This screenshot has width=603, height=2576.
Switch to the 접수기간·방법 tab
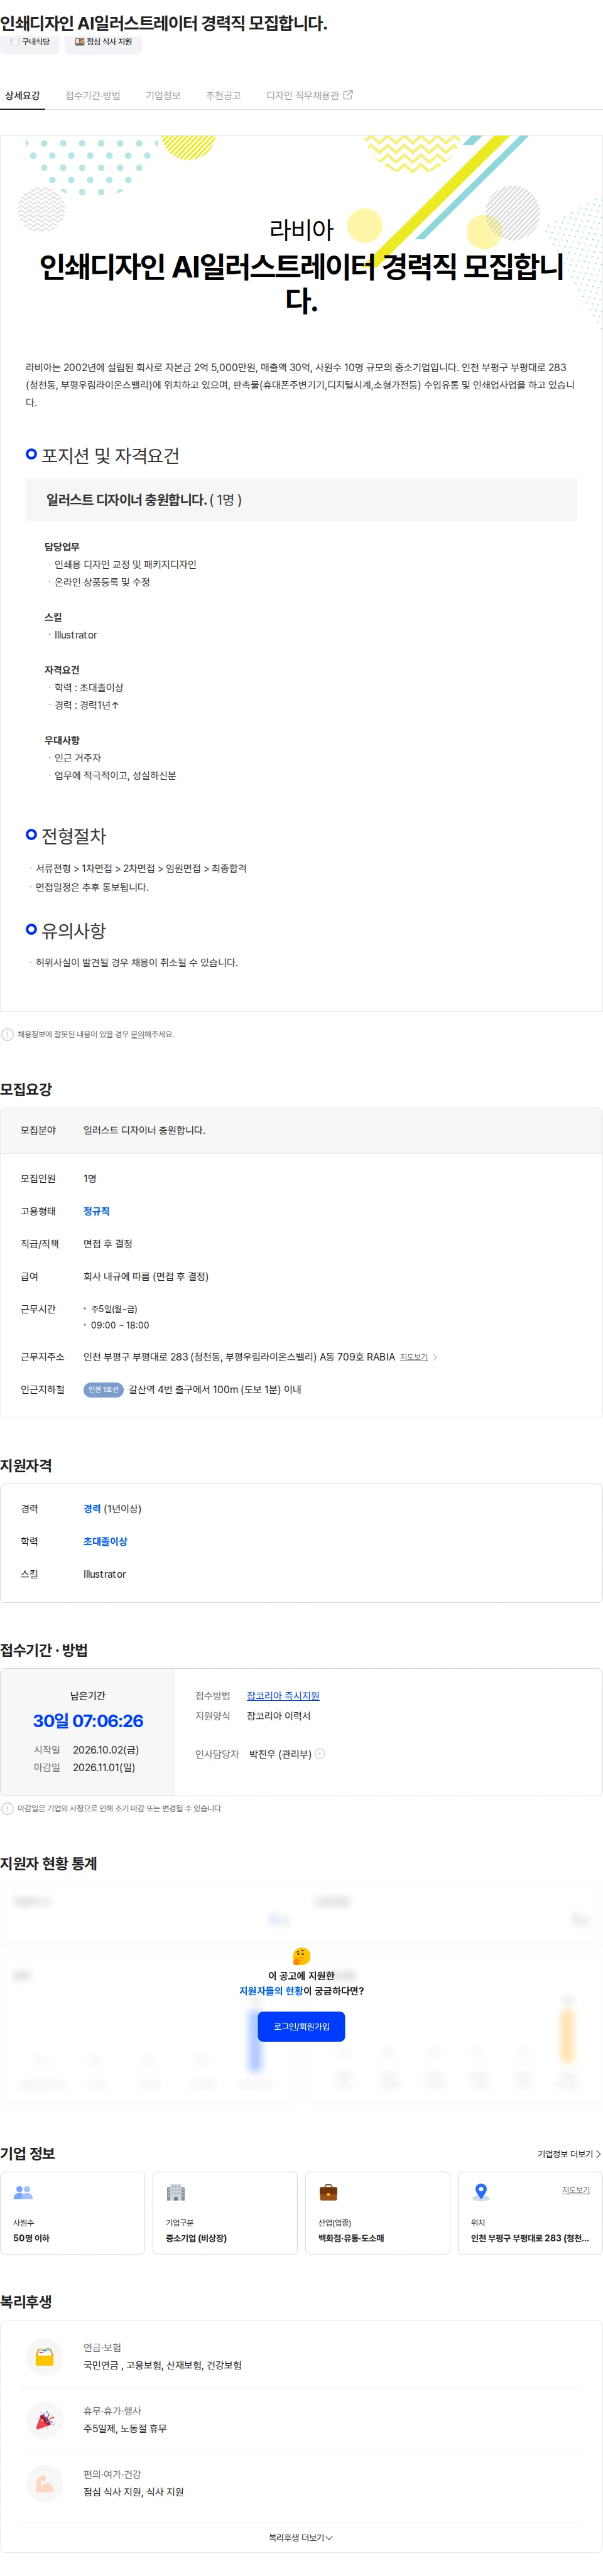point(92,96)
